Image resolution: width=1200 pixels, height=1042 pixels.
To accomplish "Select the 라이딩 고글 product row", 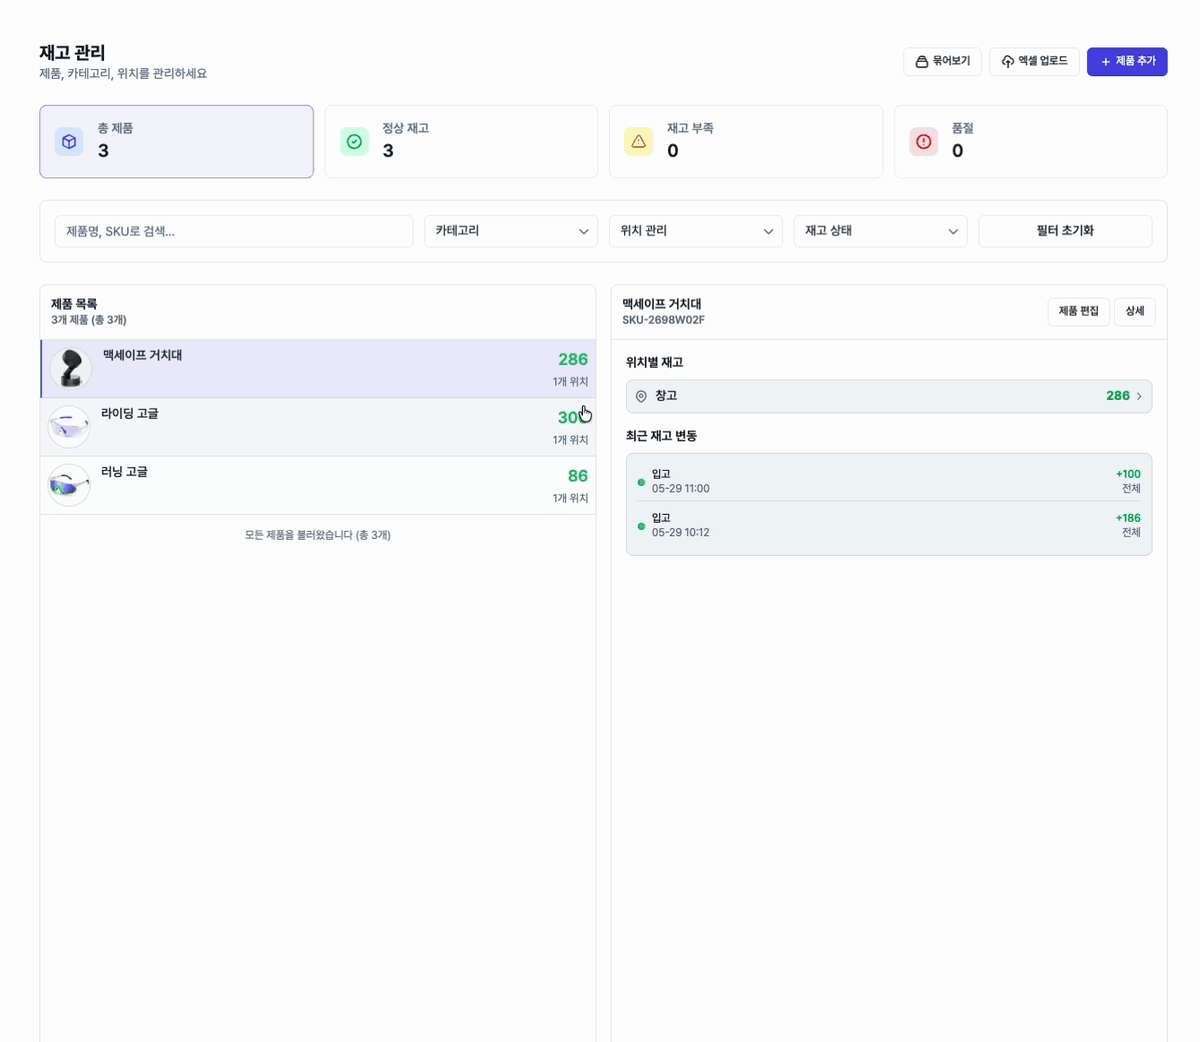I will [318, 427].
